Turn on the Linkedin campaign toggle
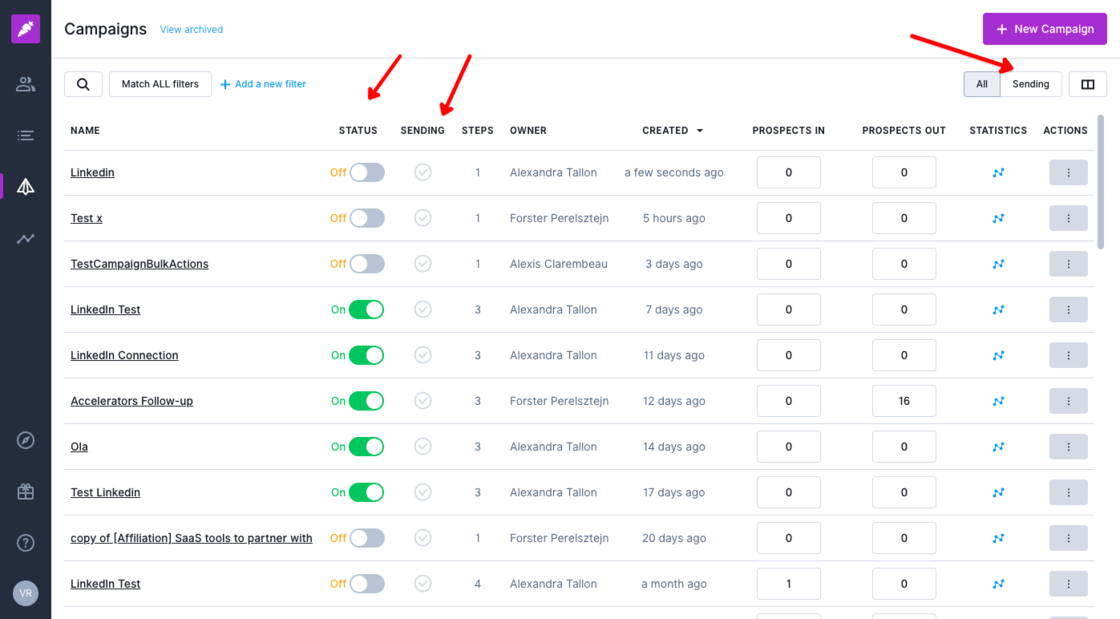The image size is (1120, 619). (x=366, y=172)
